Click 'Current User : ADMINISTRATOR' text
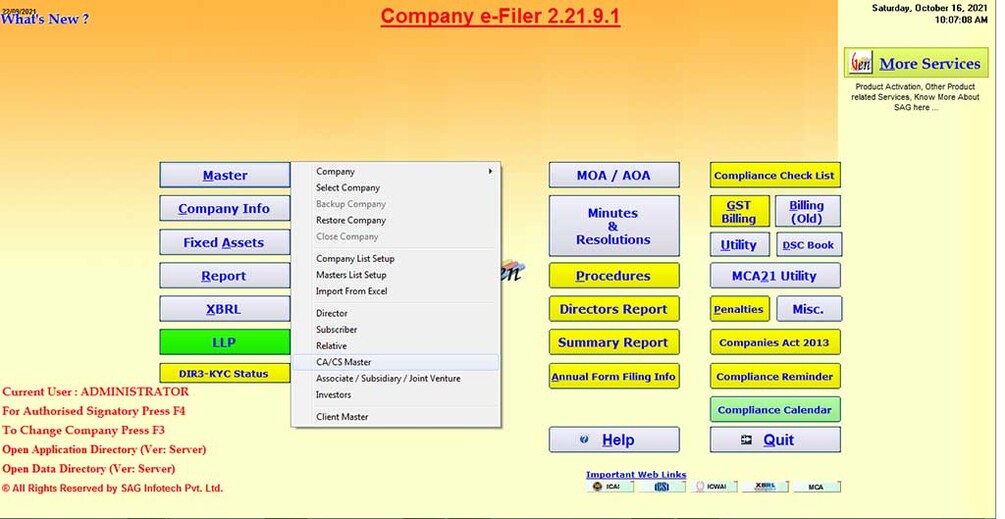Screen dimensions: 1005x519 (96, 391)
